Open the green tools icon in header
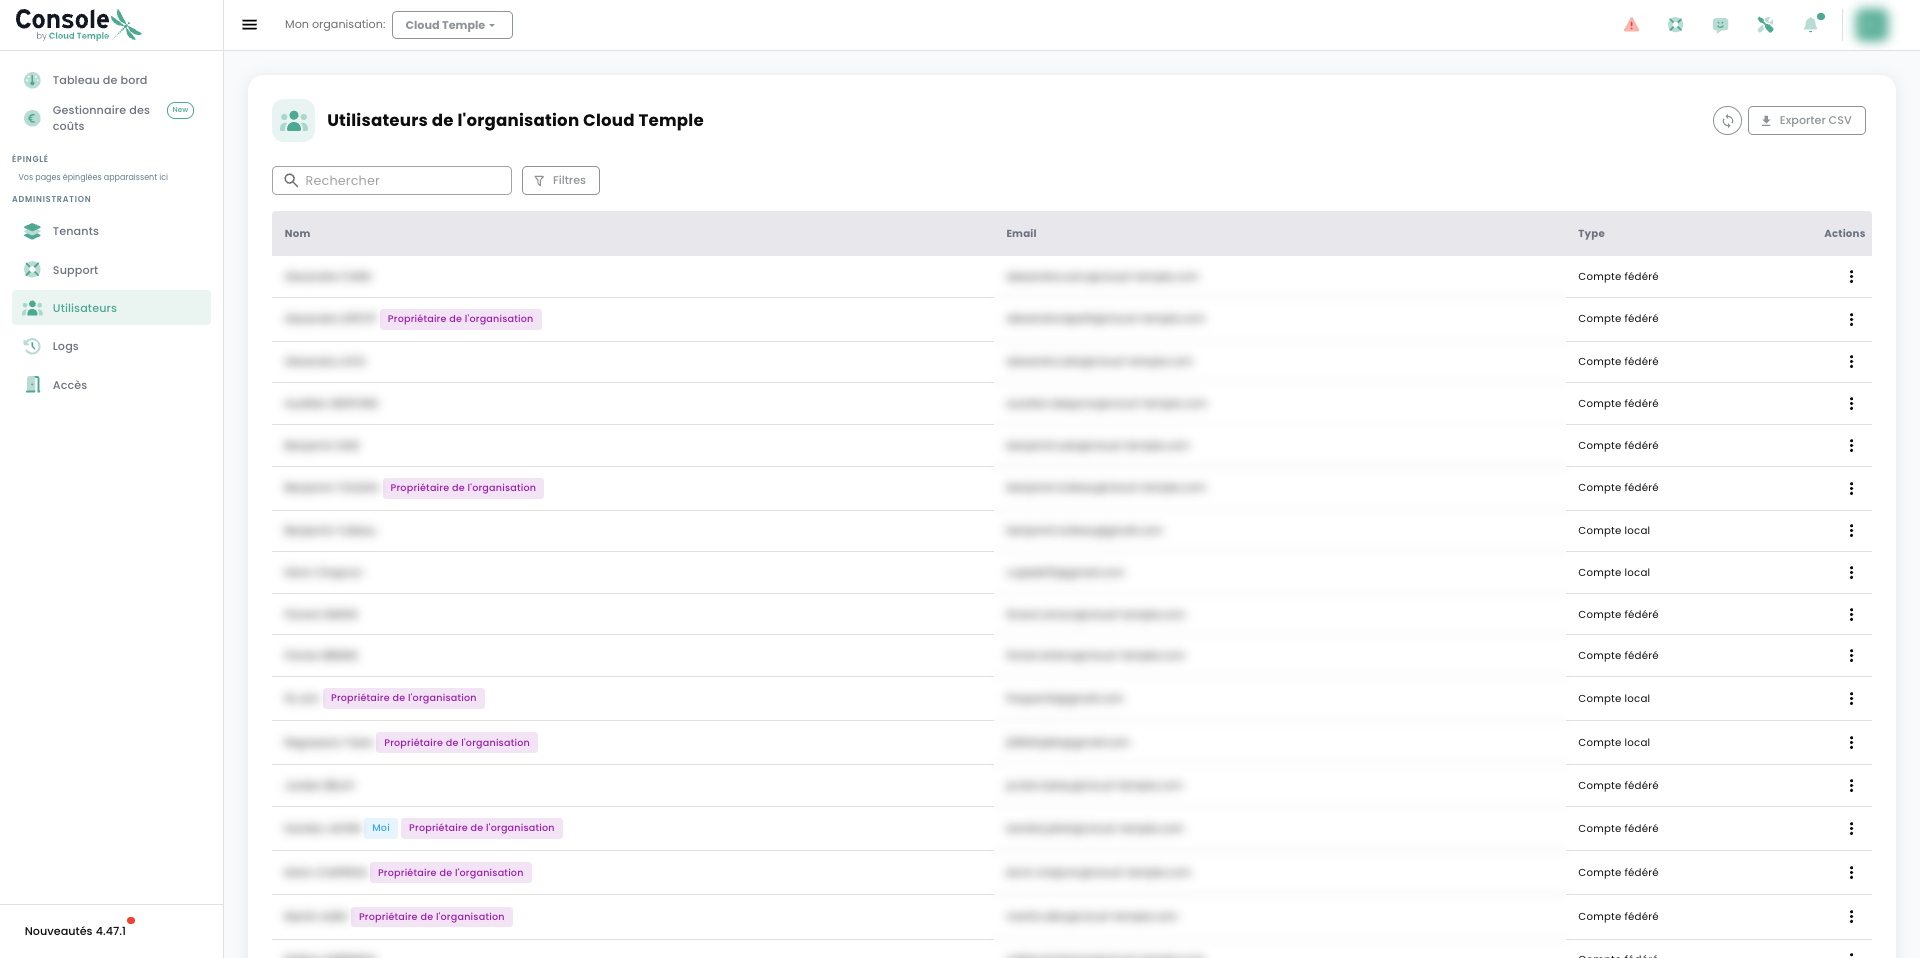 click(x=1765, y=25)
